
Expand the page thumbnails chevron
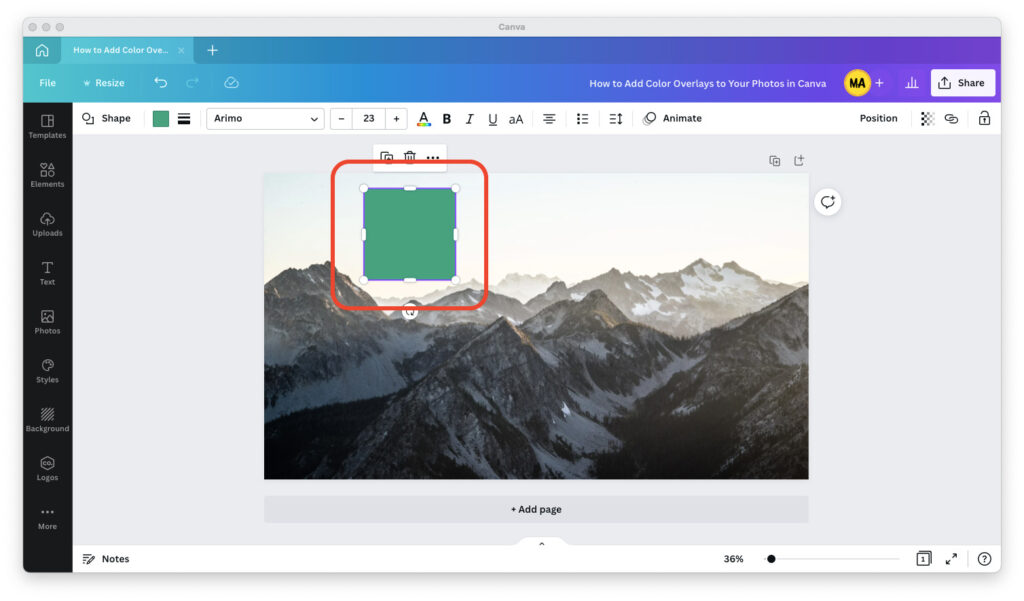click(541, 544)
